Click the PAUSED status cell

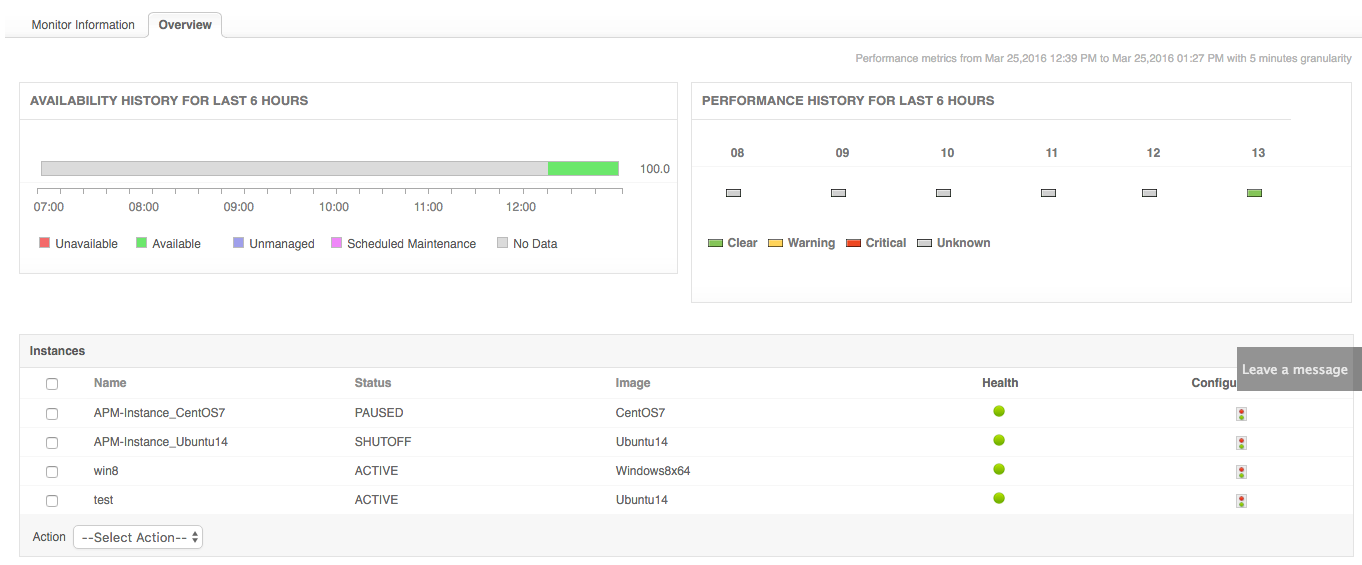tap(379, 413)
